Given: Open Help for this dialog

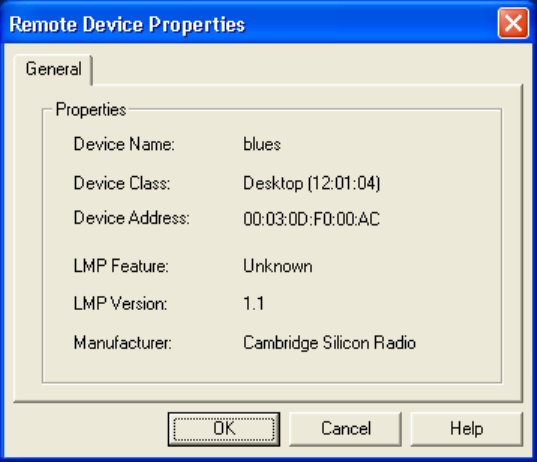Looking at the screenshot, I should (x=466, y=429).
